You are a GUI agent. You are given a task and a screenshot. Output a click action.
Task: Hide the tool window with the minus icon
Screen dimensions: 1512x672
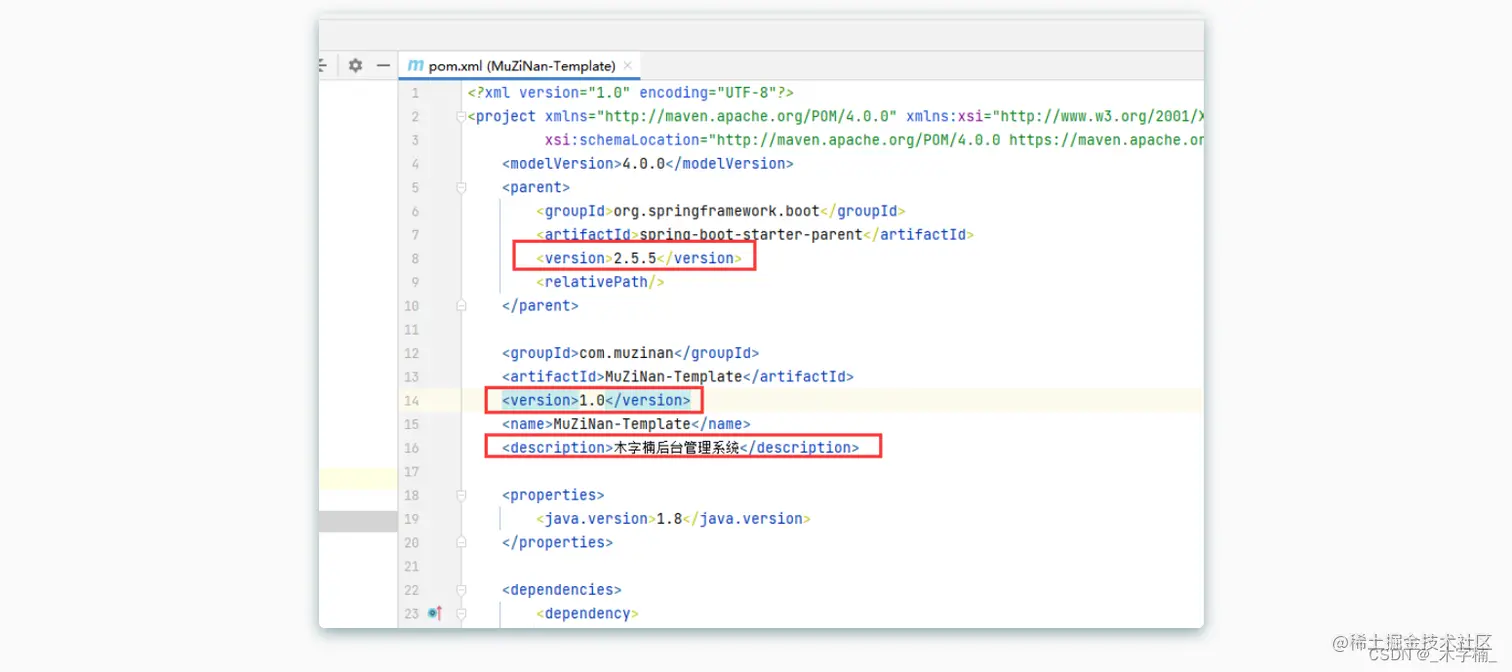[x=383, y=66]
